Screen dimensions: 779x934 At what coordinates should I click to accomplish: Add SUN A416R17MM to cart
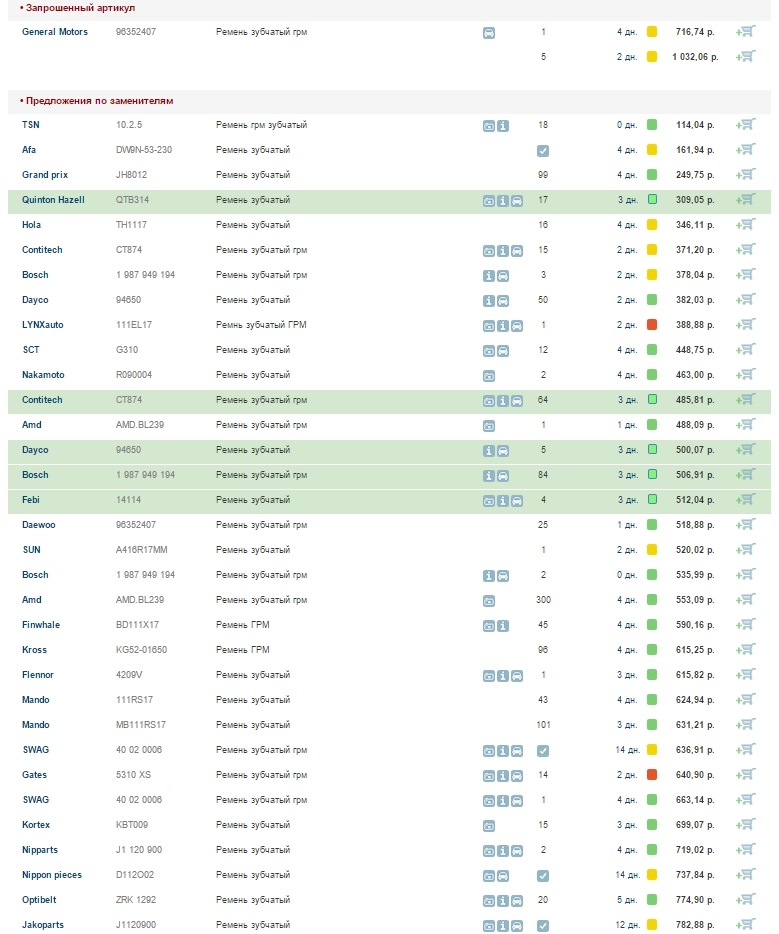746,550
